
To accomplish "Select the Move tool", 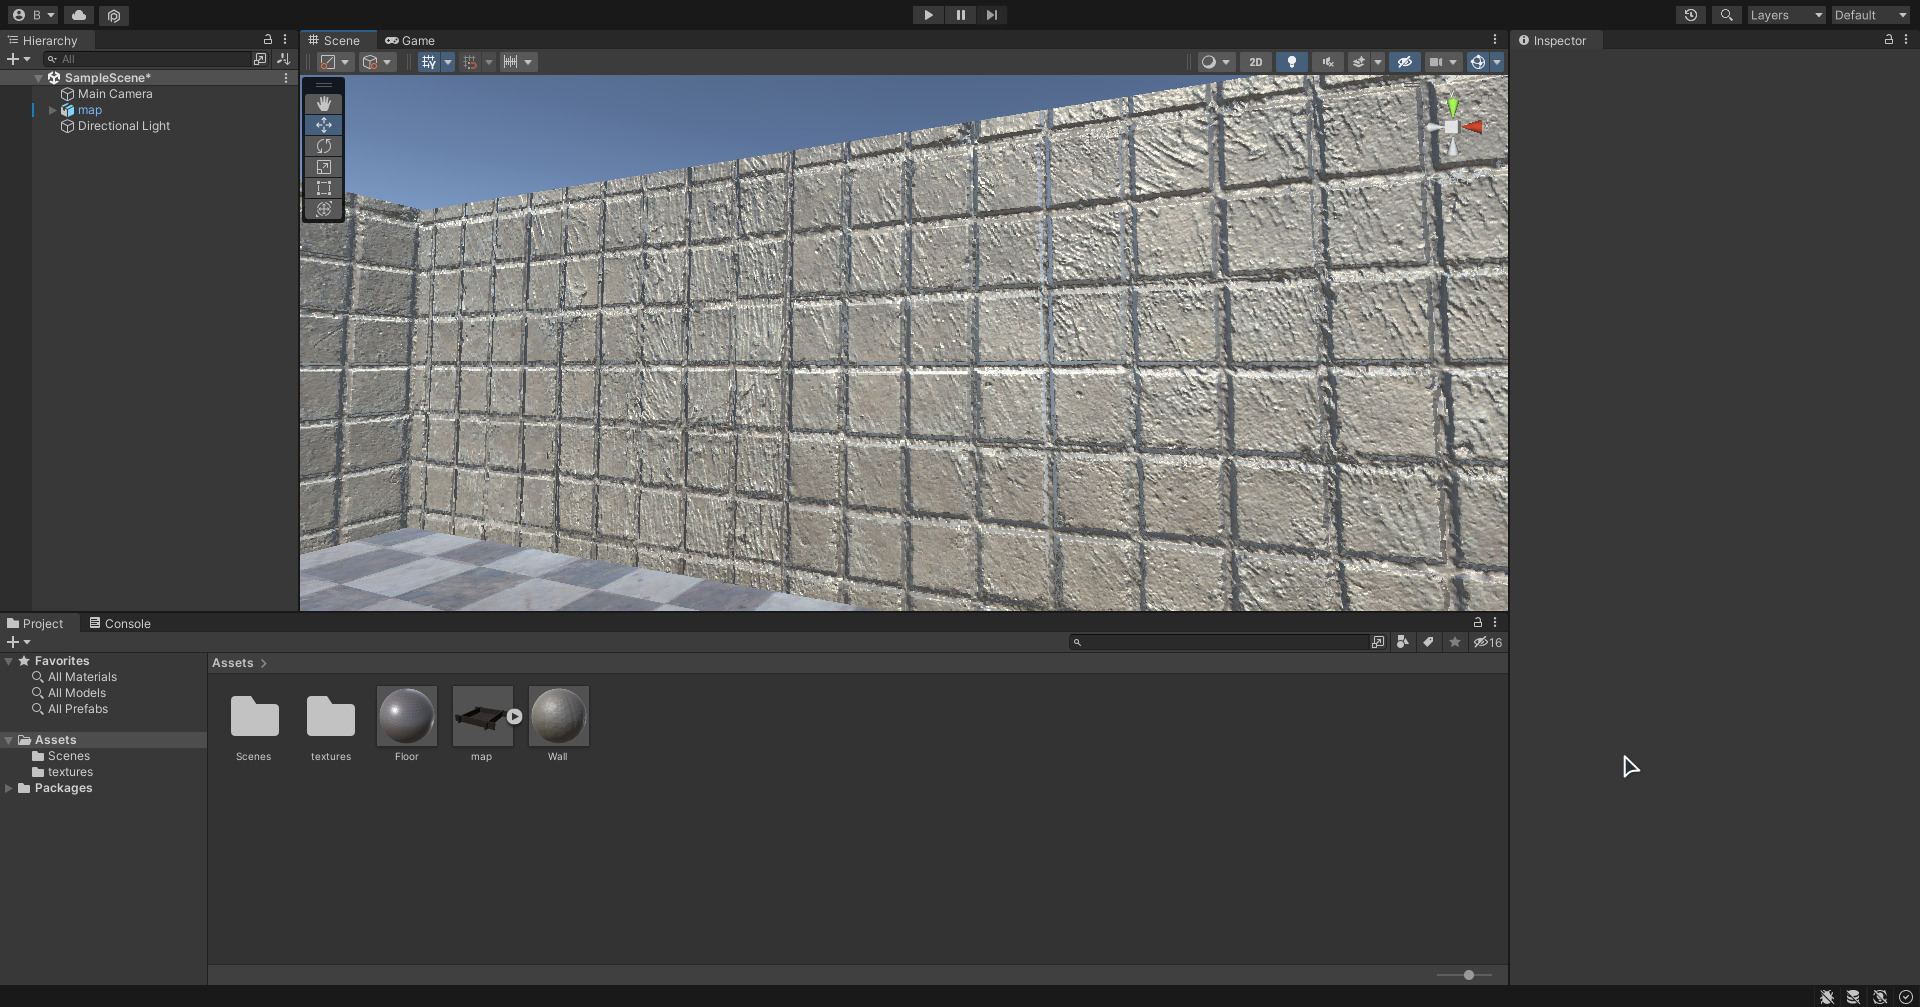I will point(324,125).
